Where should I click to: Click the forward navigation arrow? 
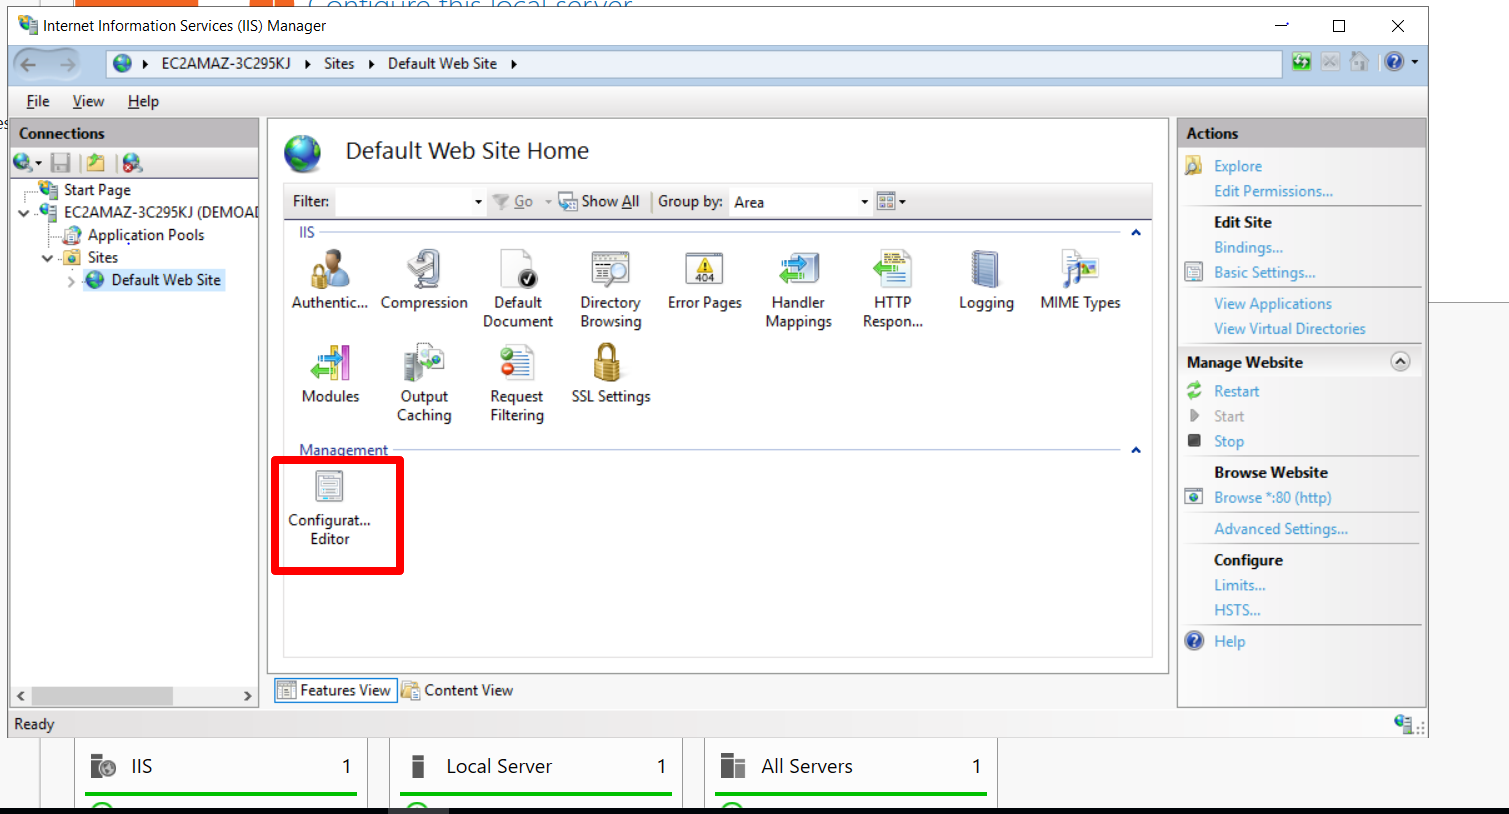(67, 65)
